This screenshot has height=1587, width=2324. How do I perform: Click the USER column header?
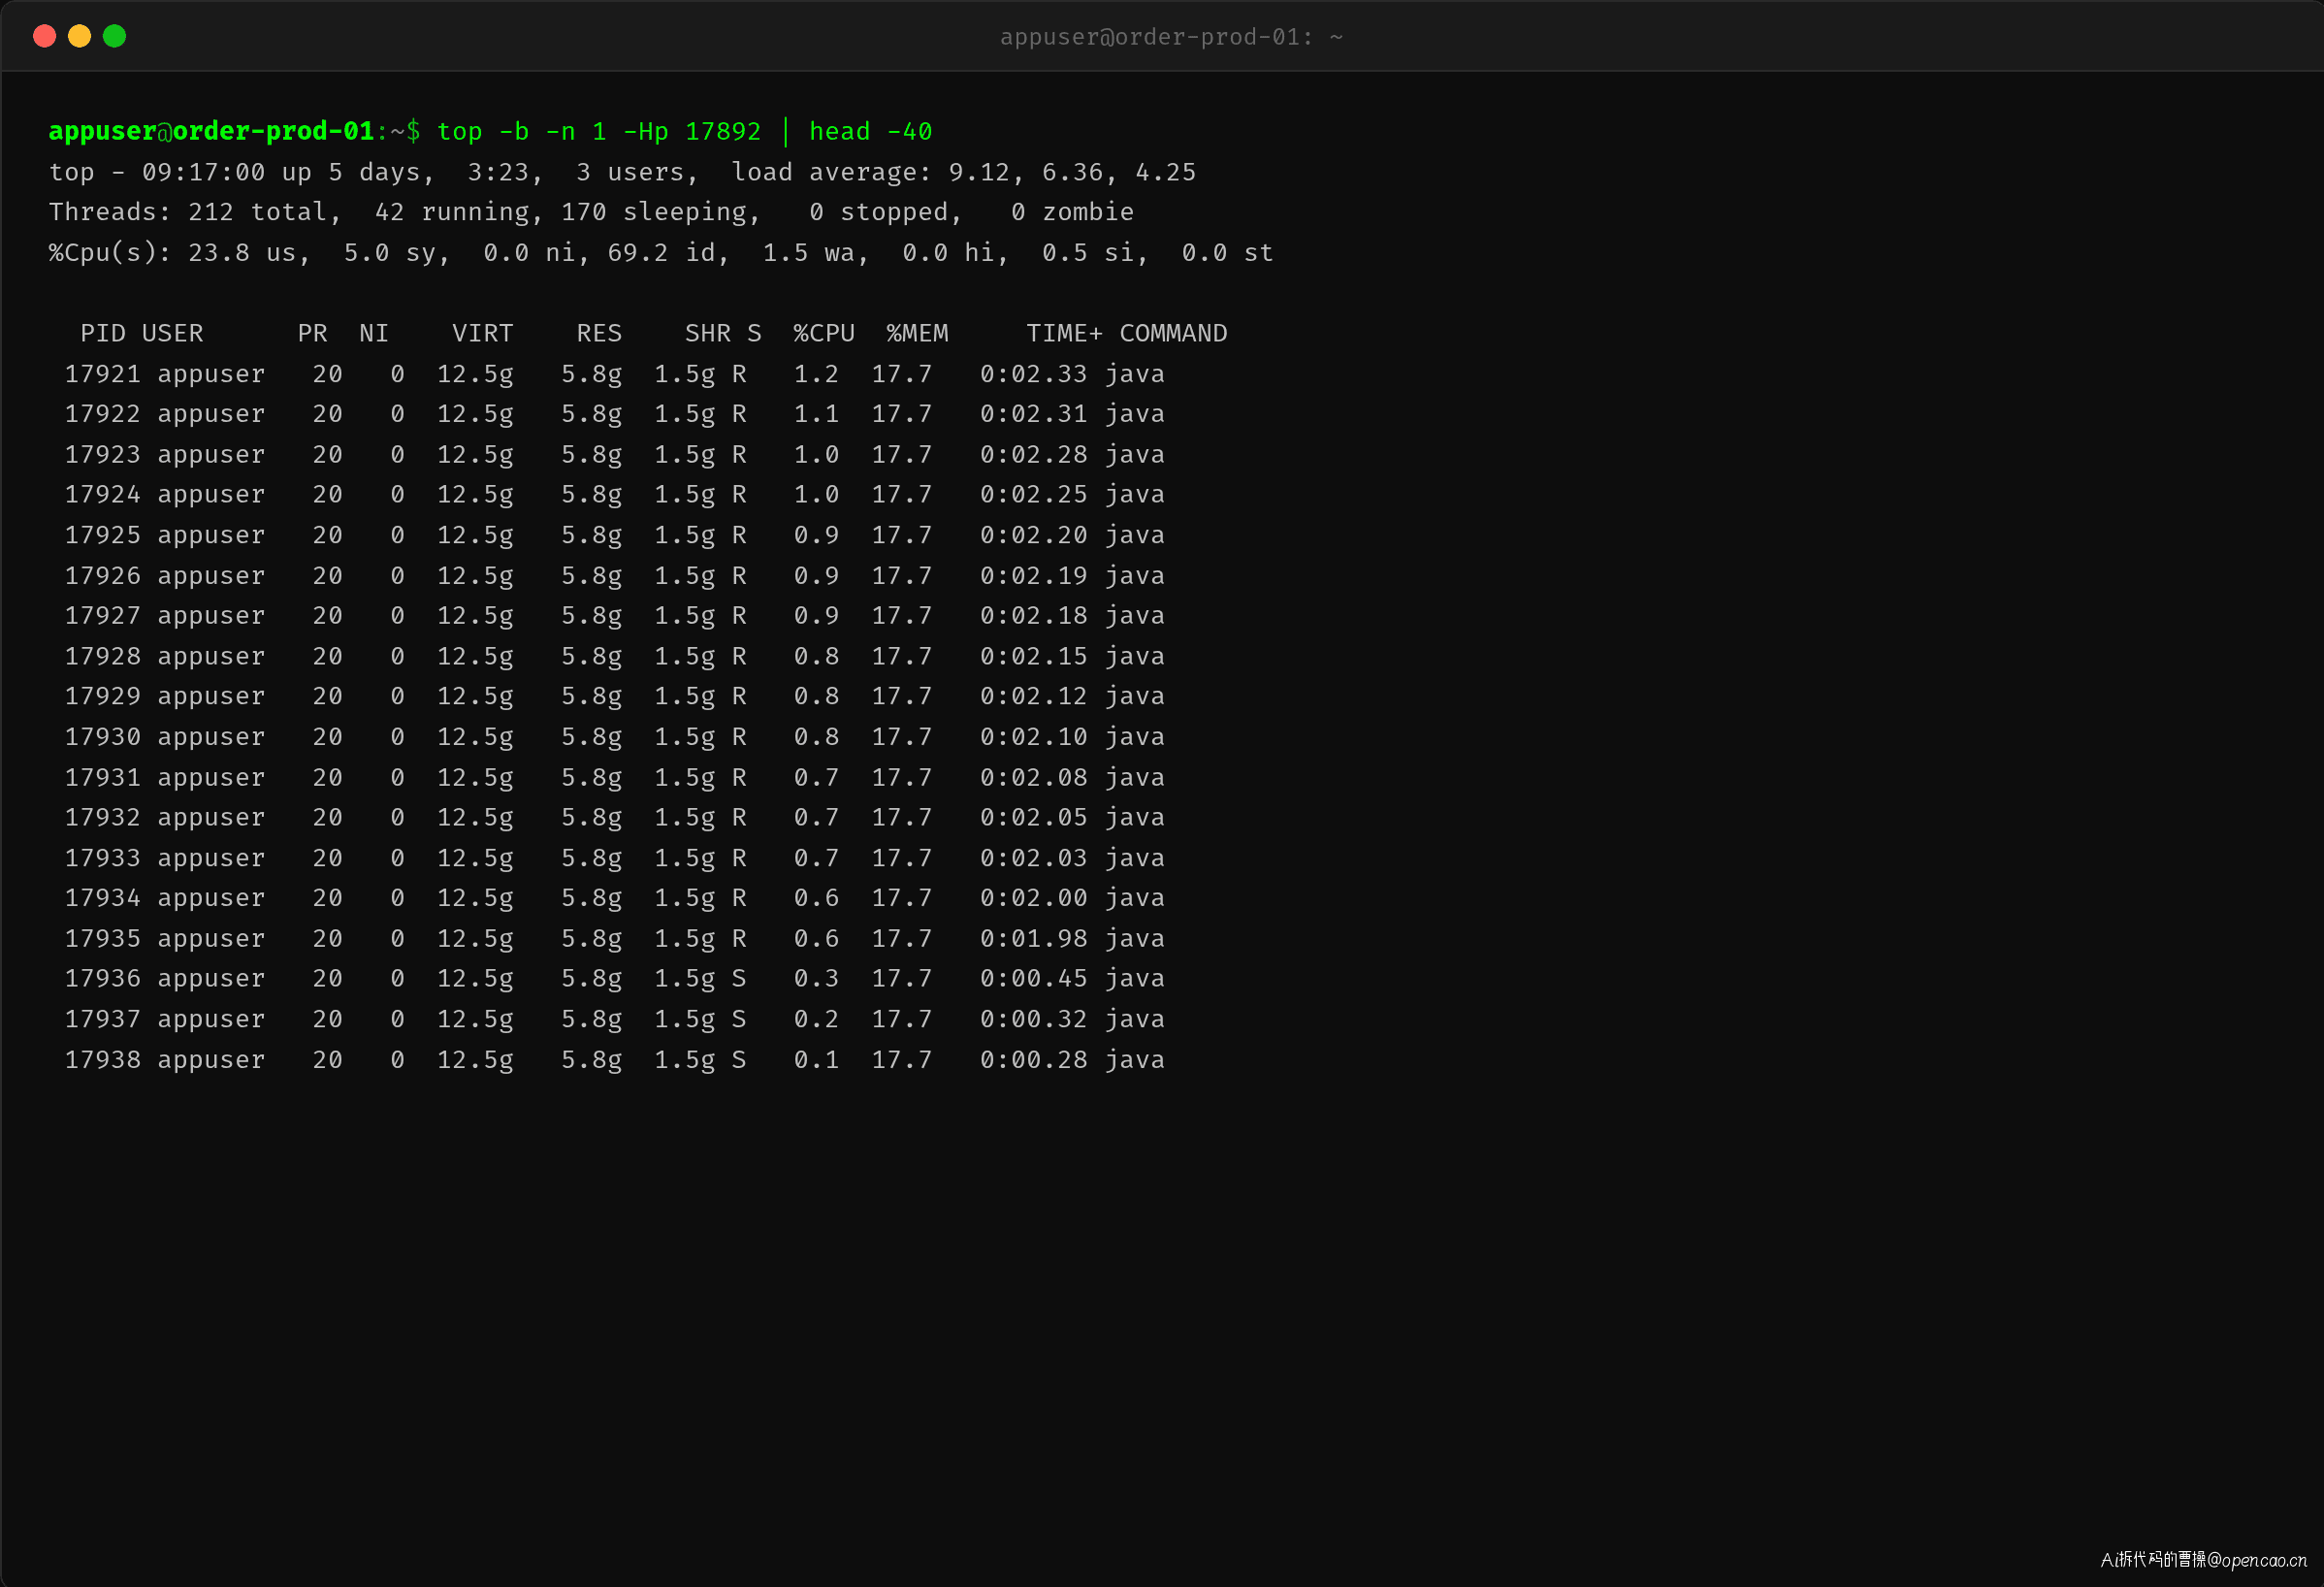tap(172, 333)
